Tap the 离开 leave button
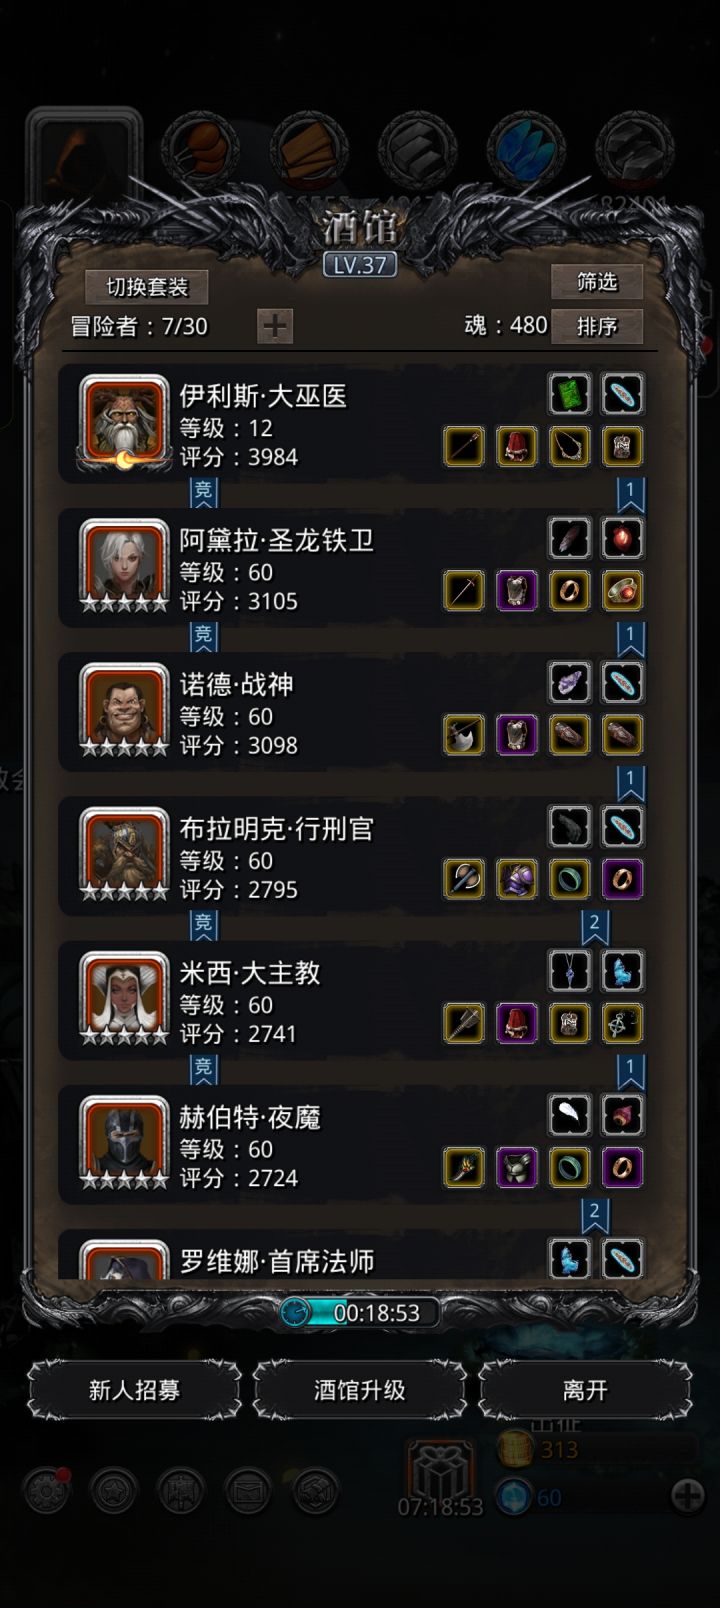The height and width of the screenshot is (1608, 720). (585, 1390)
